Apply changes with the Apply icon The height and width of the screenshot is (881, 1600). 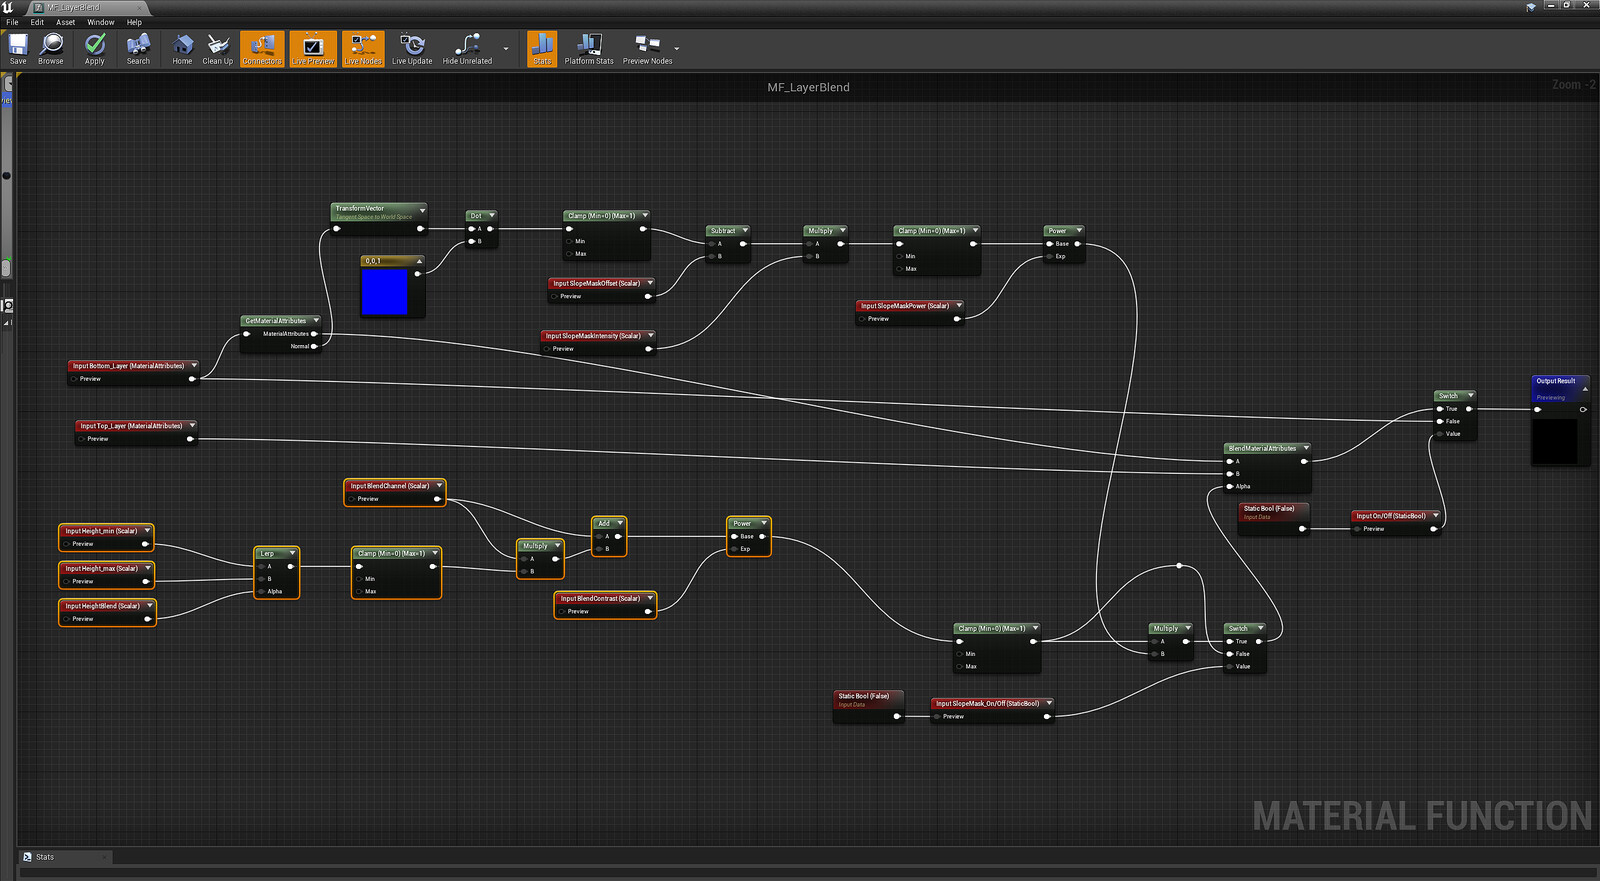click(95, 48)
